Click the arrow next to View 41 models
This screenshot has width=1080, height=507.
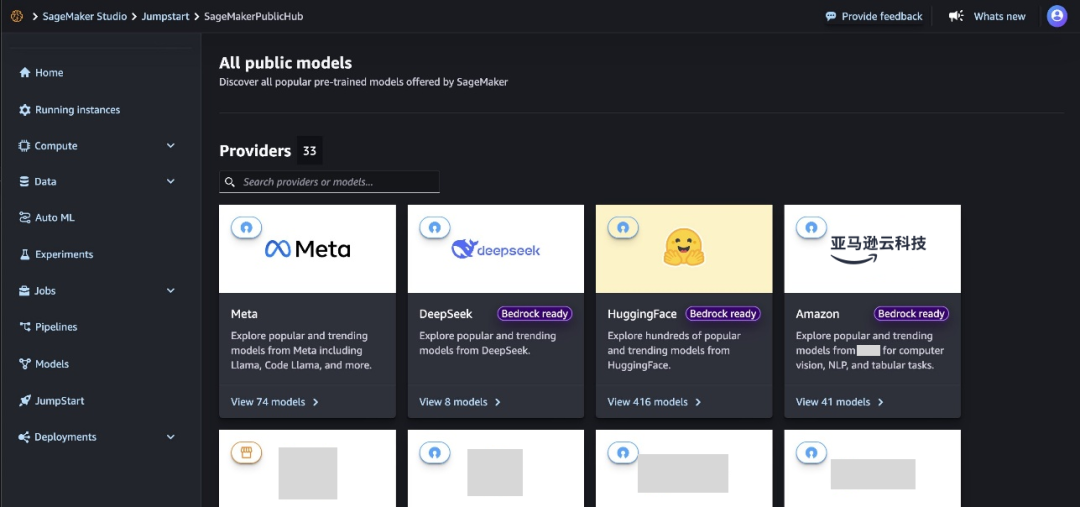coord(880,402)
